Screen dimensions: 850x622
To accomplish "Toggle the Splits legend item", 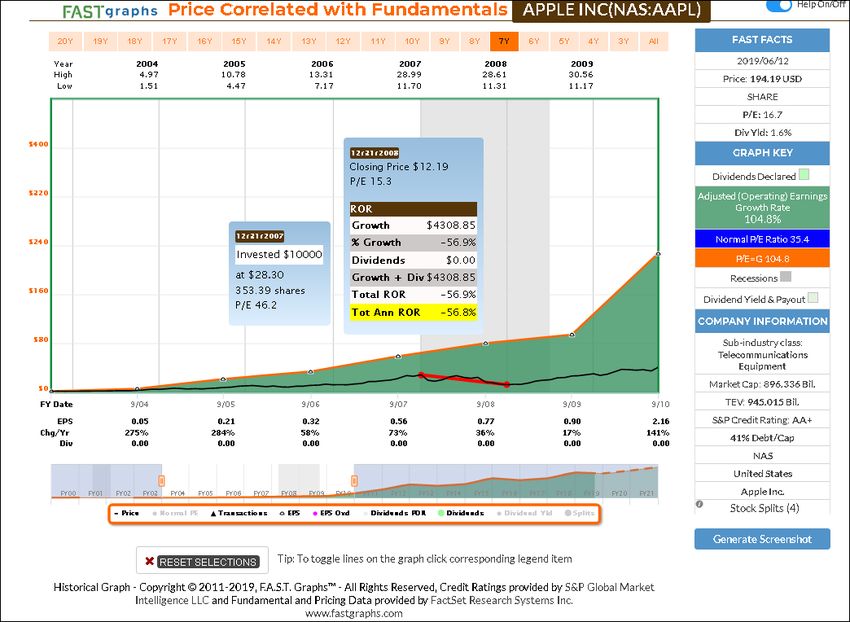I will pyautogui.click(x=579, y=513).
